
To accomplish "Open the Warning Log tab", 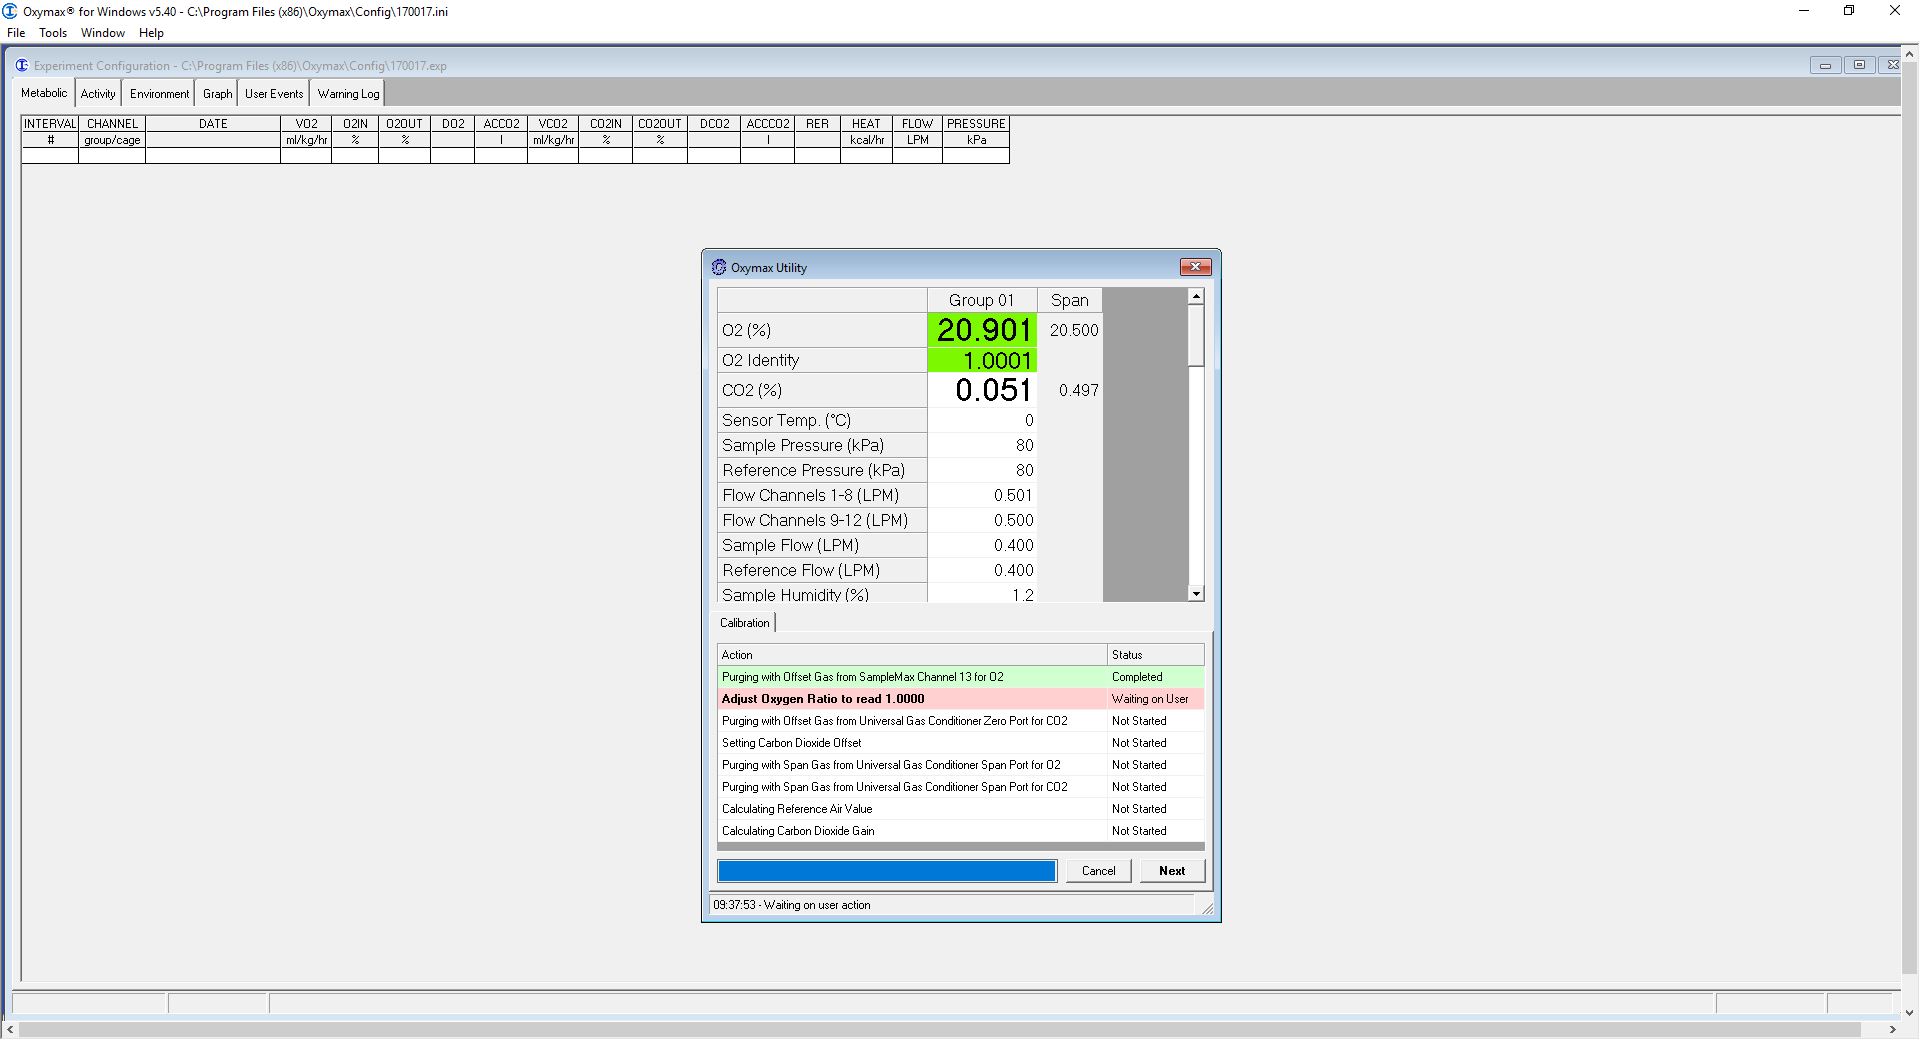I will pyautogui.click(x=348, y=94).
